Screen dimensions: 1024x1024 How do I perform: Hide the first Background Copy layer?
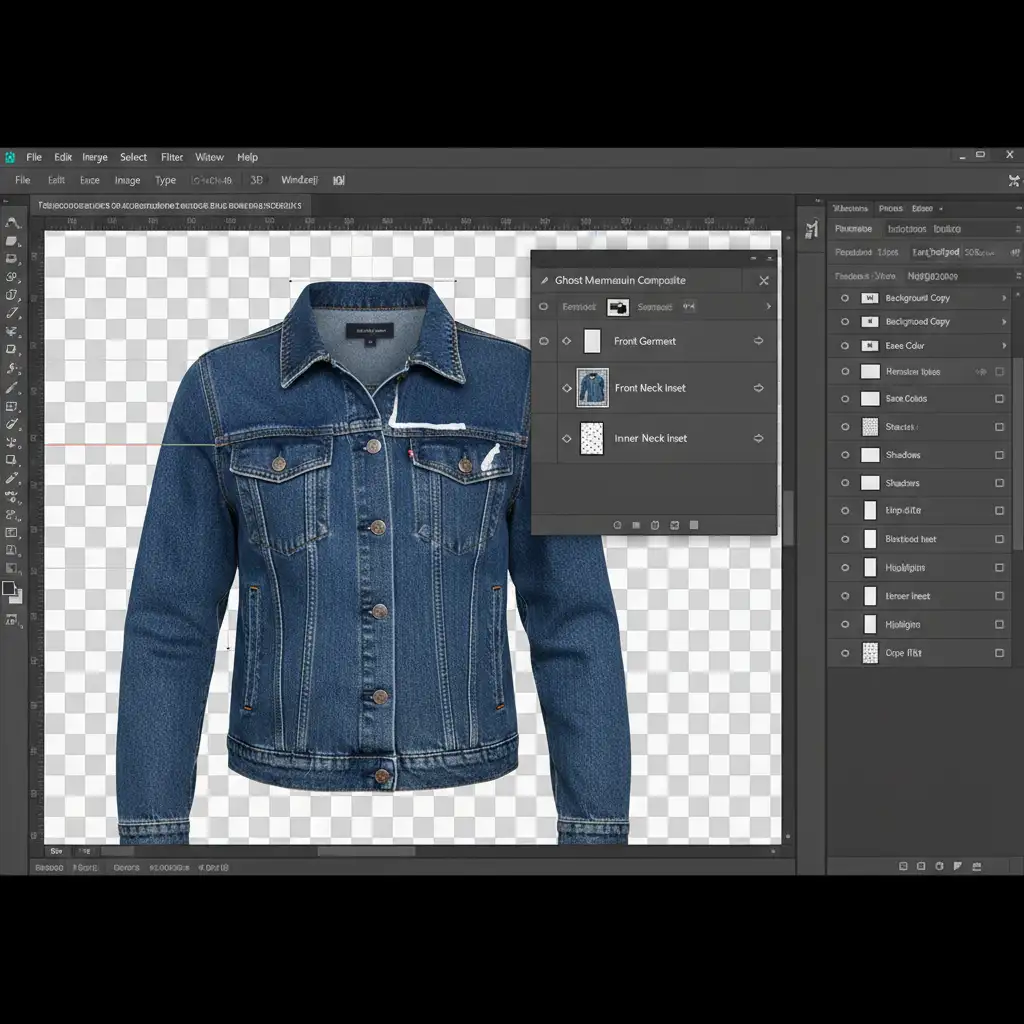(845, 298)
